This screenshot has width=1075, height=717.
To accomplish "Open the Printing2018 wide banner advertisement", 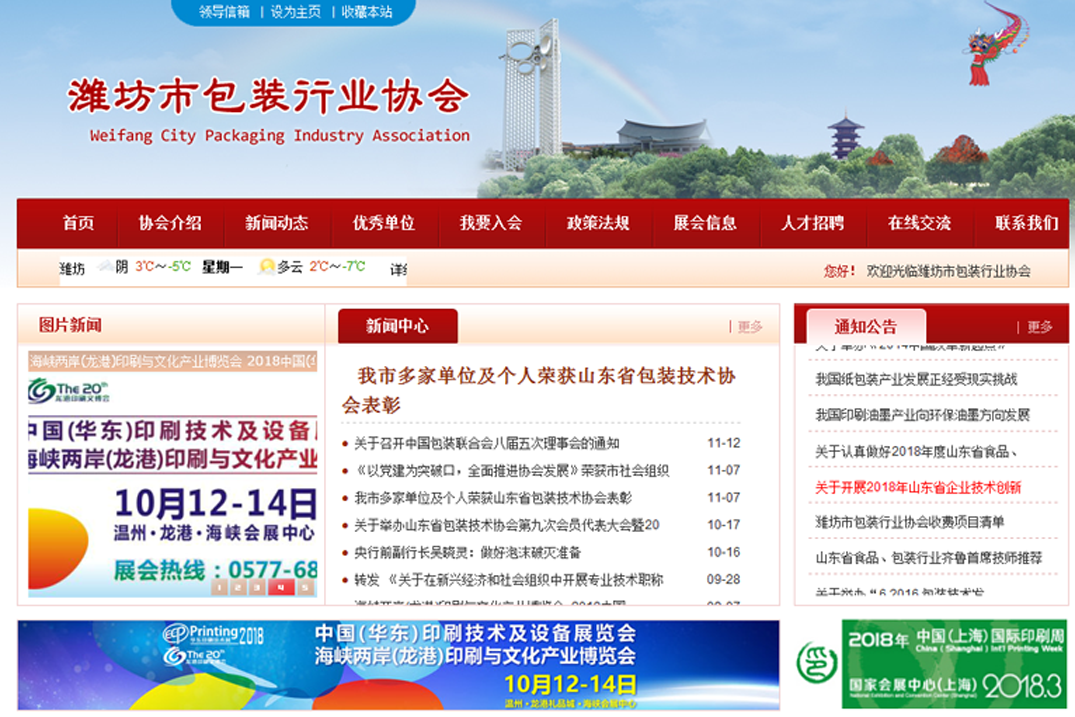I will pos(398,665).
